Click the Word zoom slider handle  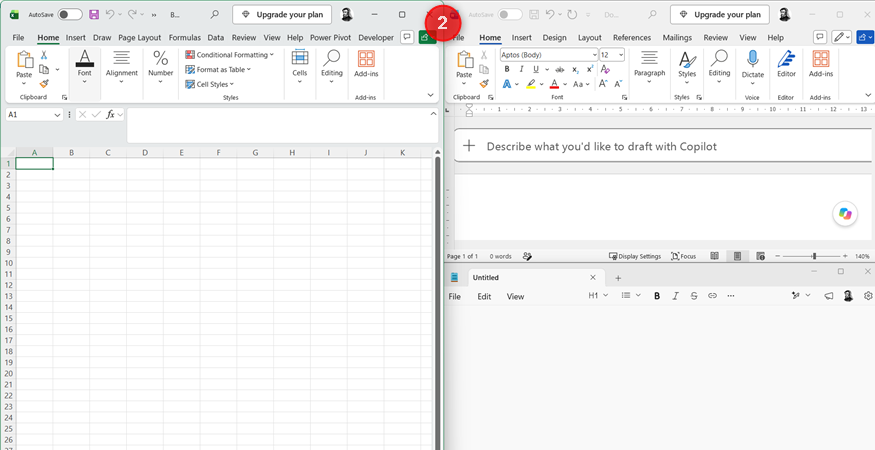click(x=814, y=256)
